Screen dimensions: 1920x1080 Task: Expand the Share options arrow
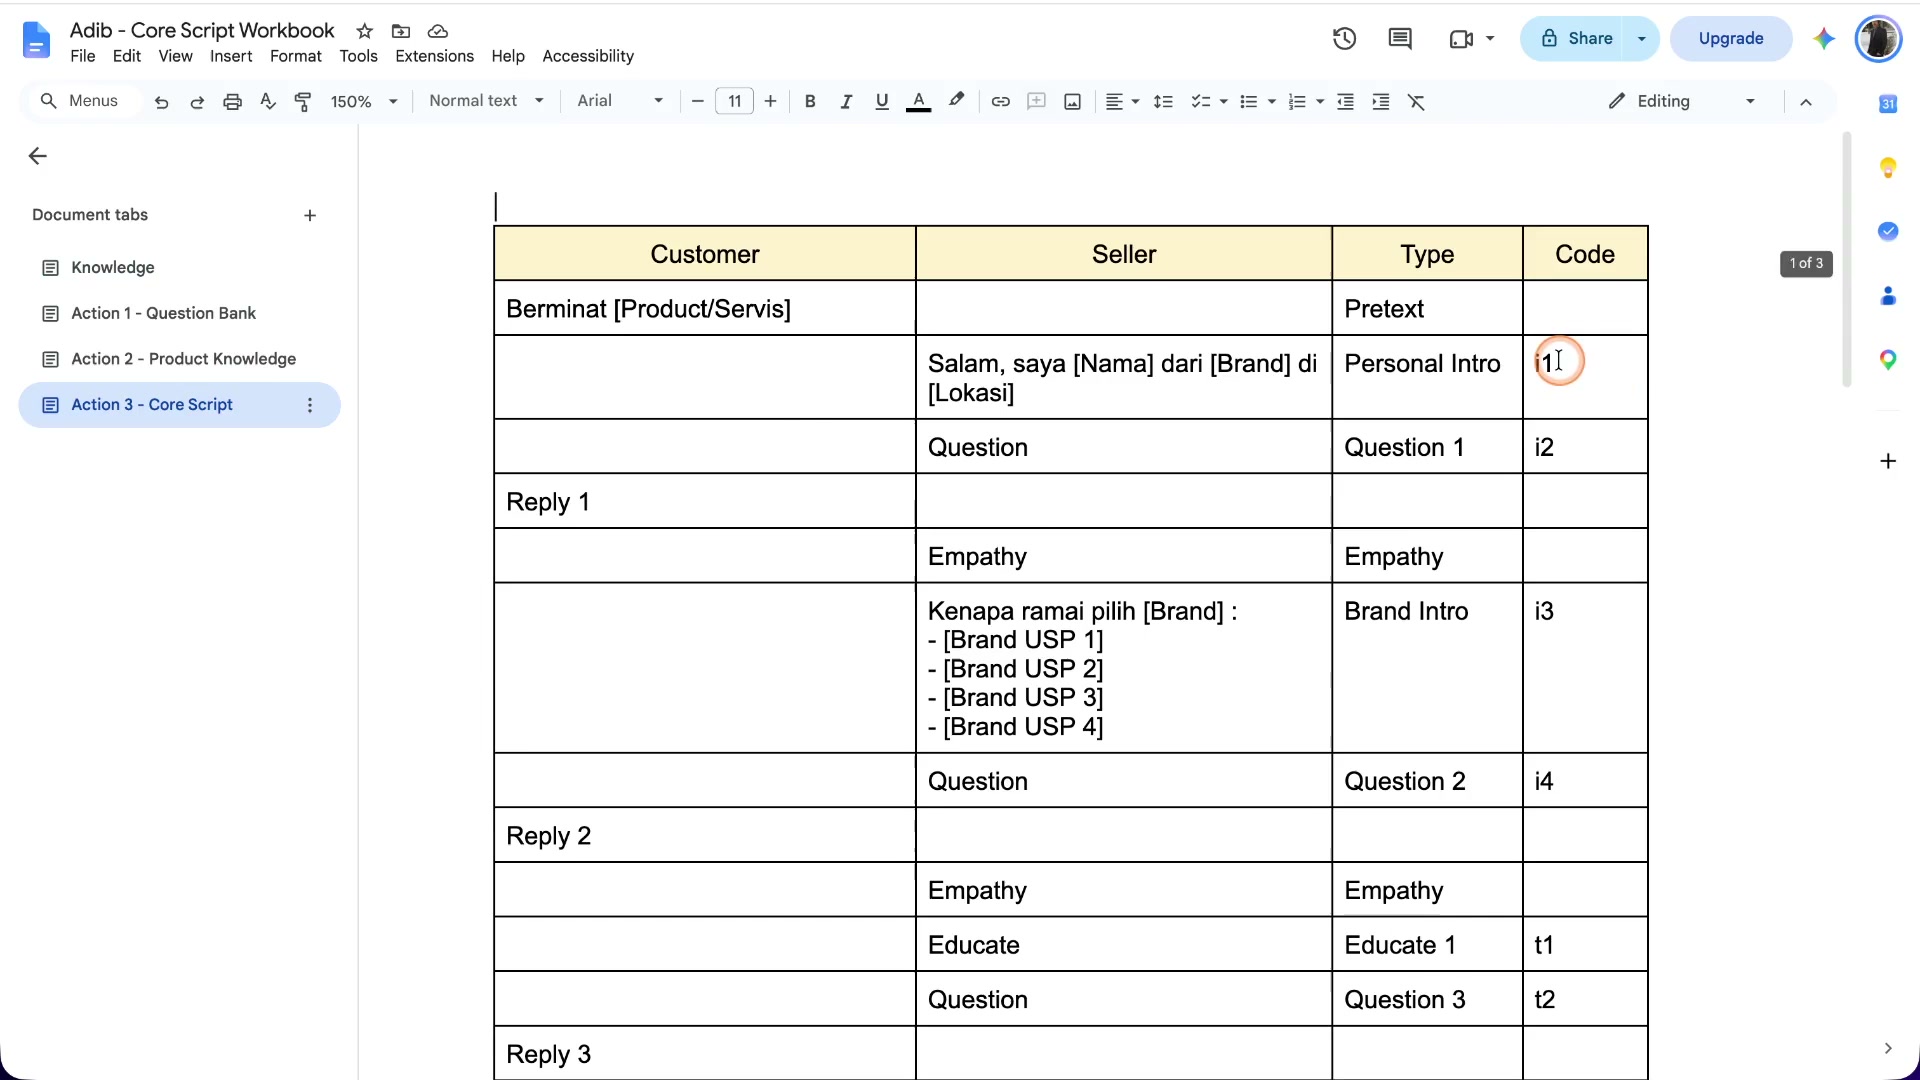(1641, 39)
